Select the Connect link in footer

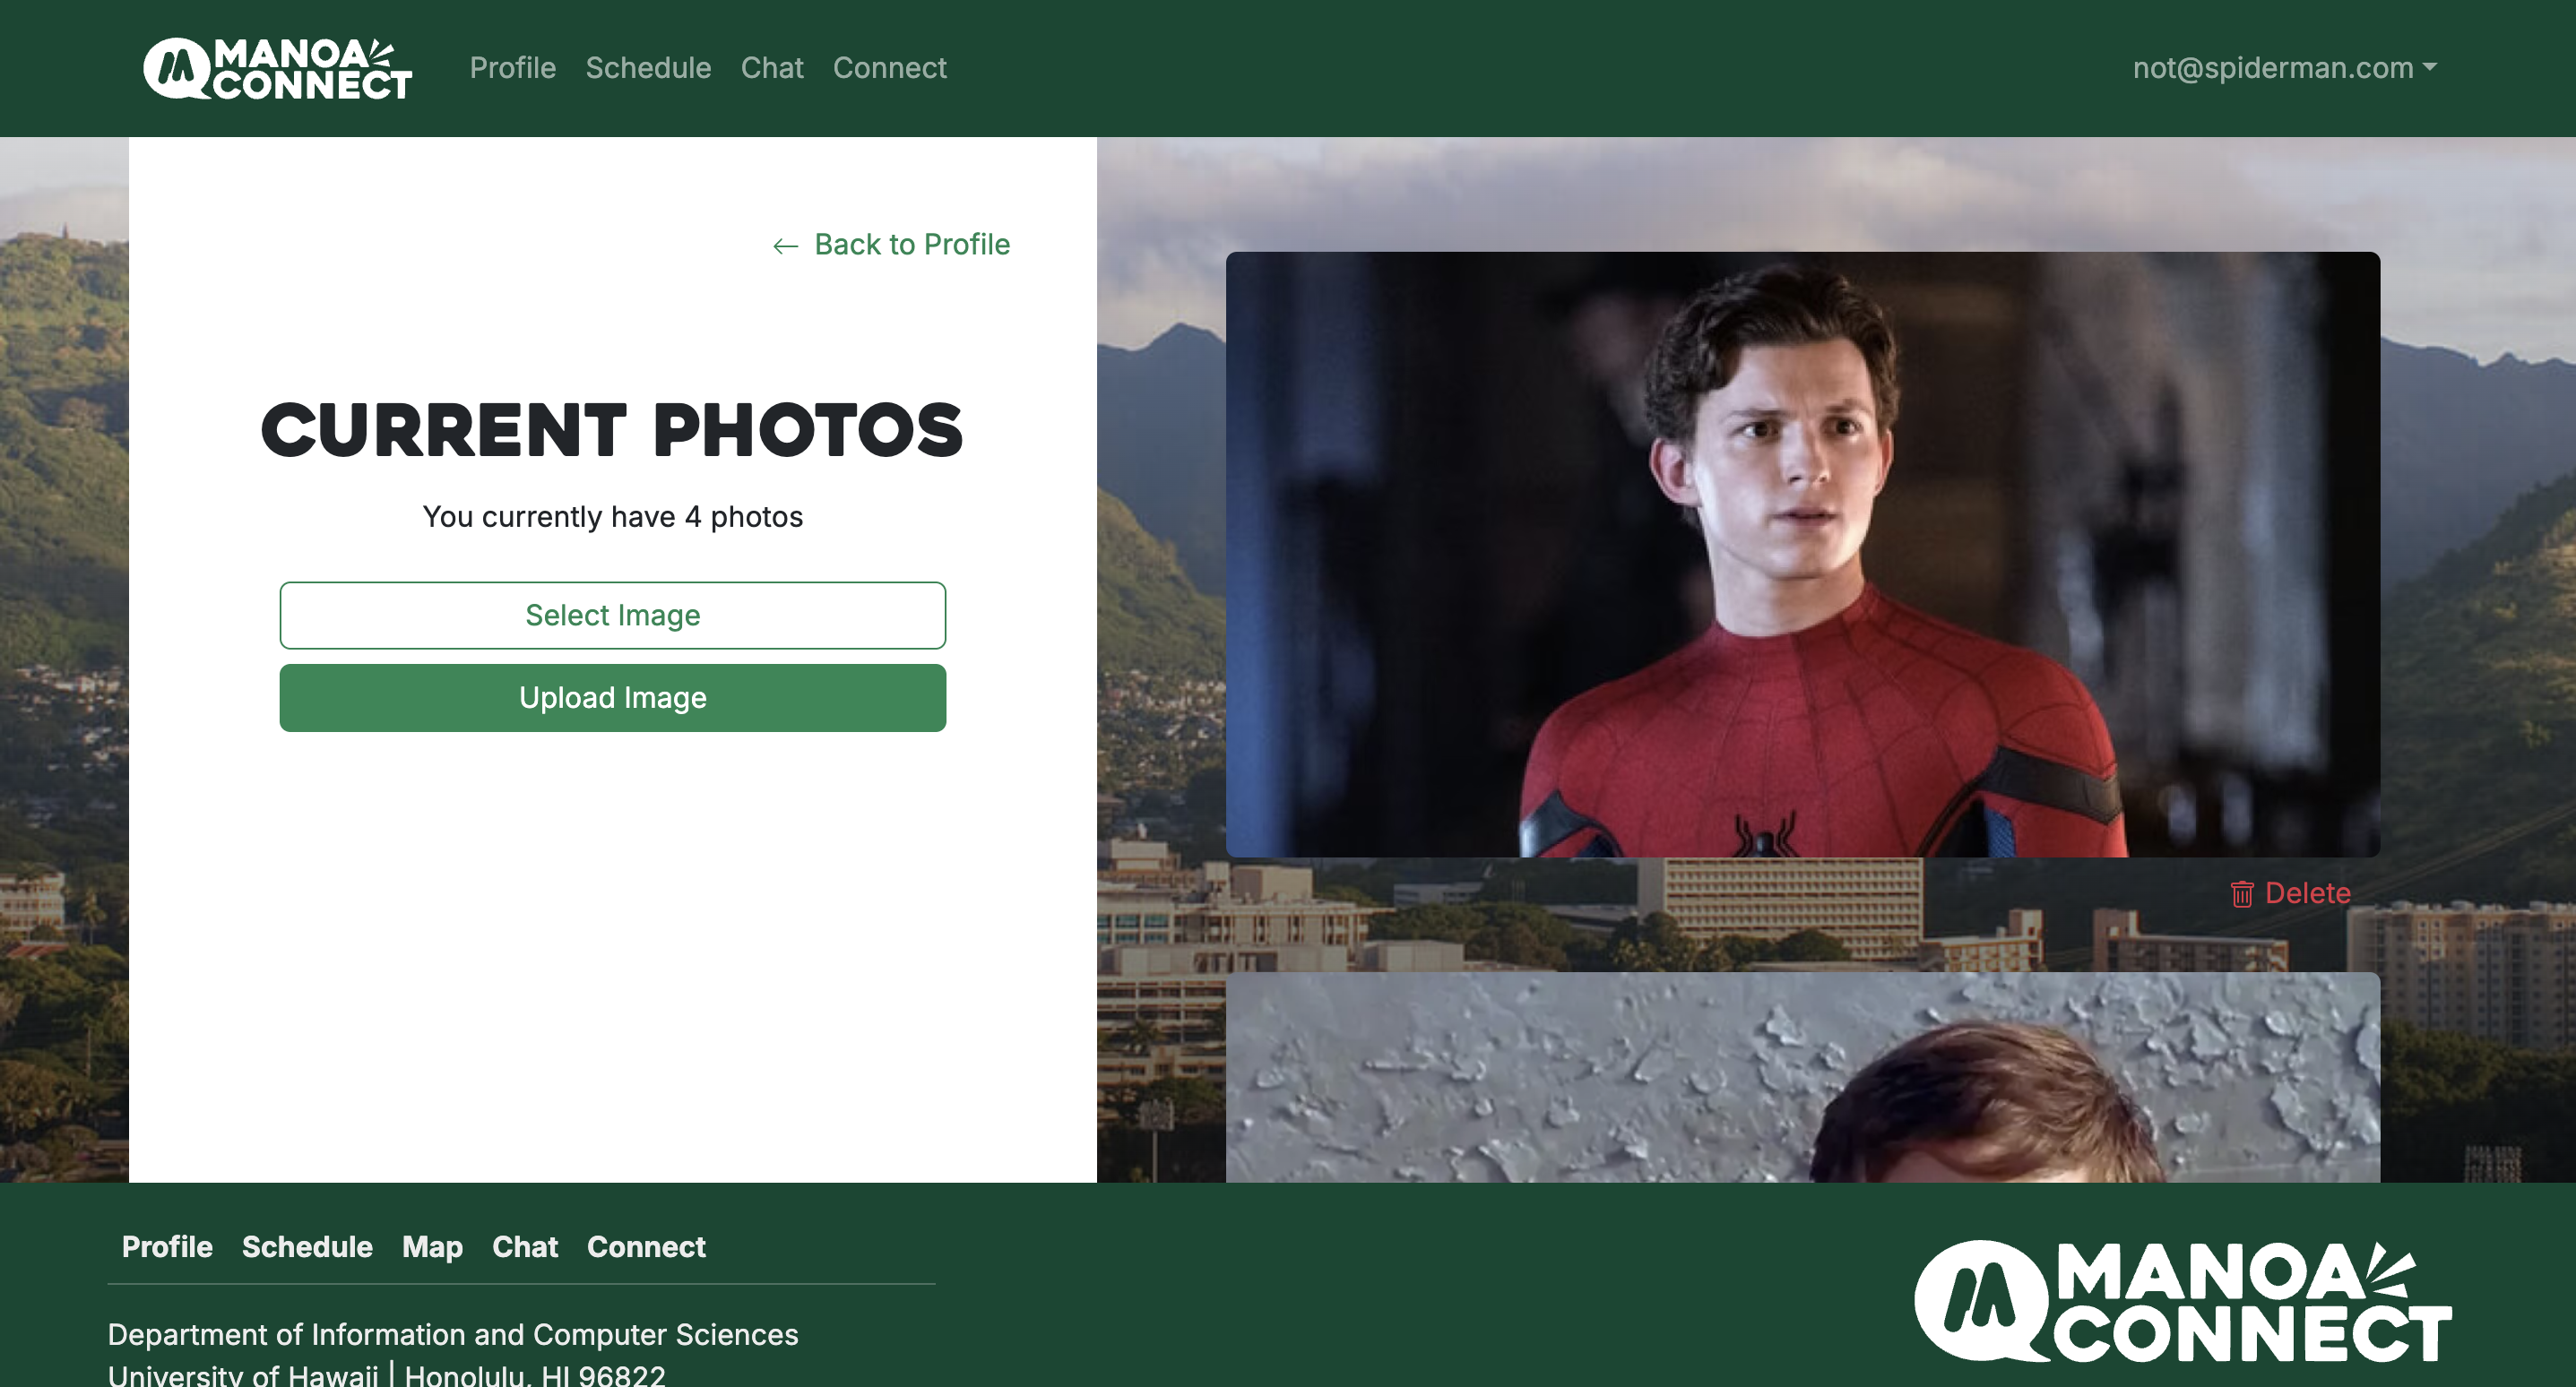tap(646, 1247)
